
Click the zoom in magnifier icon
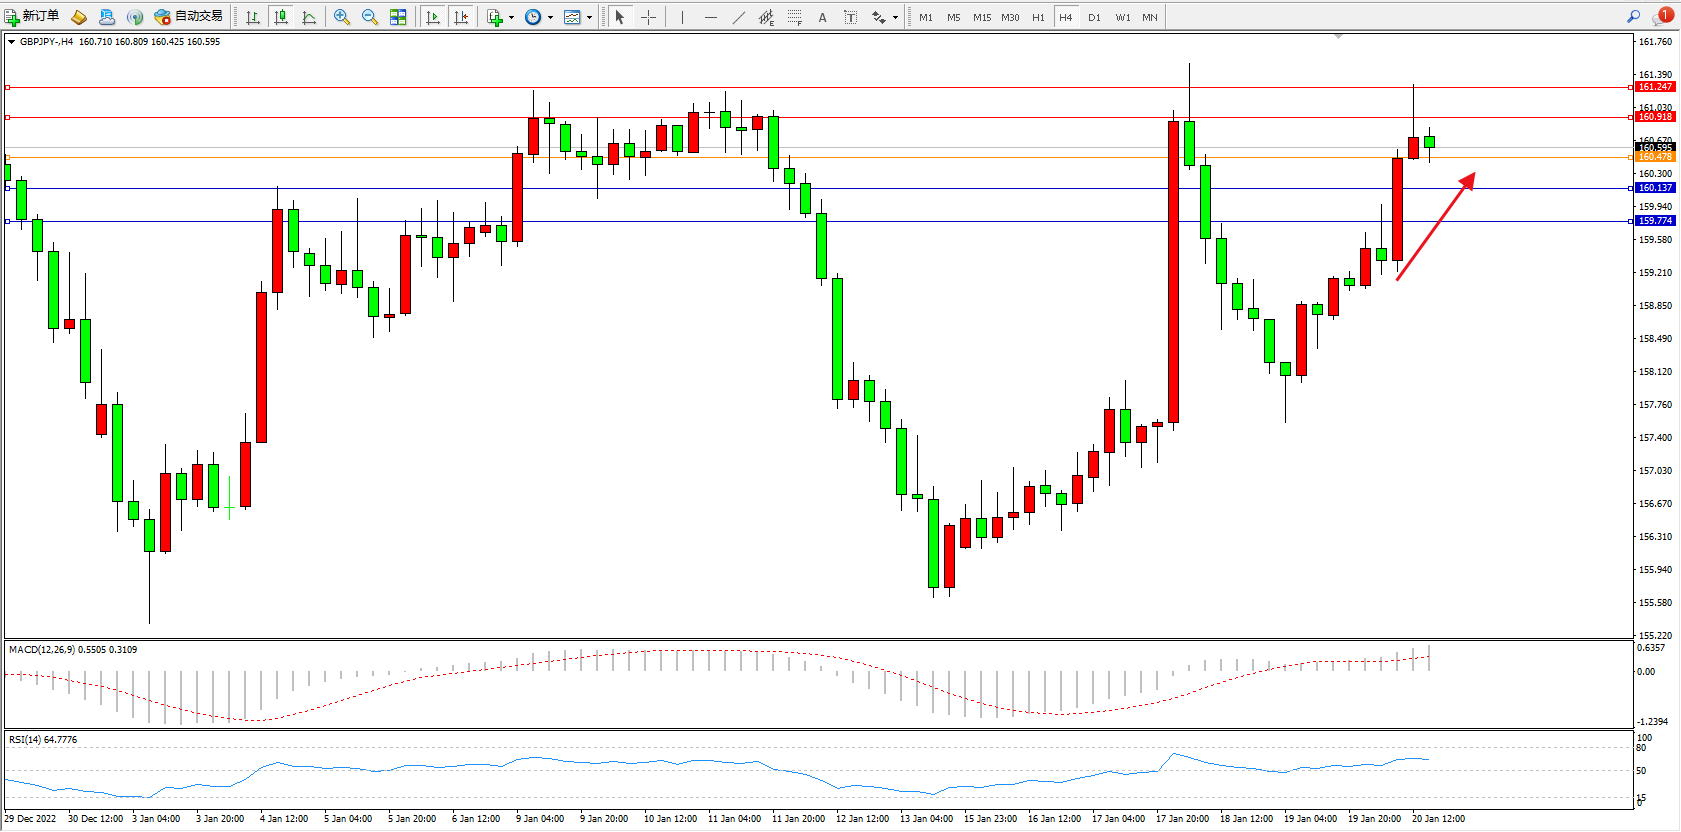click(342, 17)
